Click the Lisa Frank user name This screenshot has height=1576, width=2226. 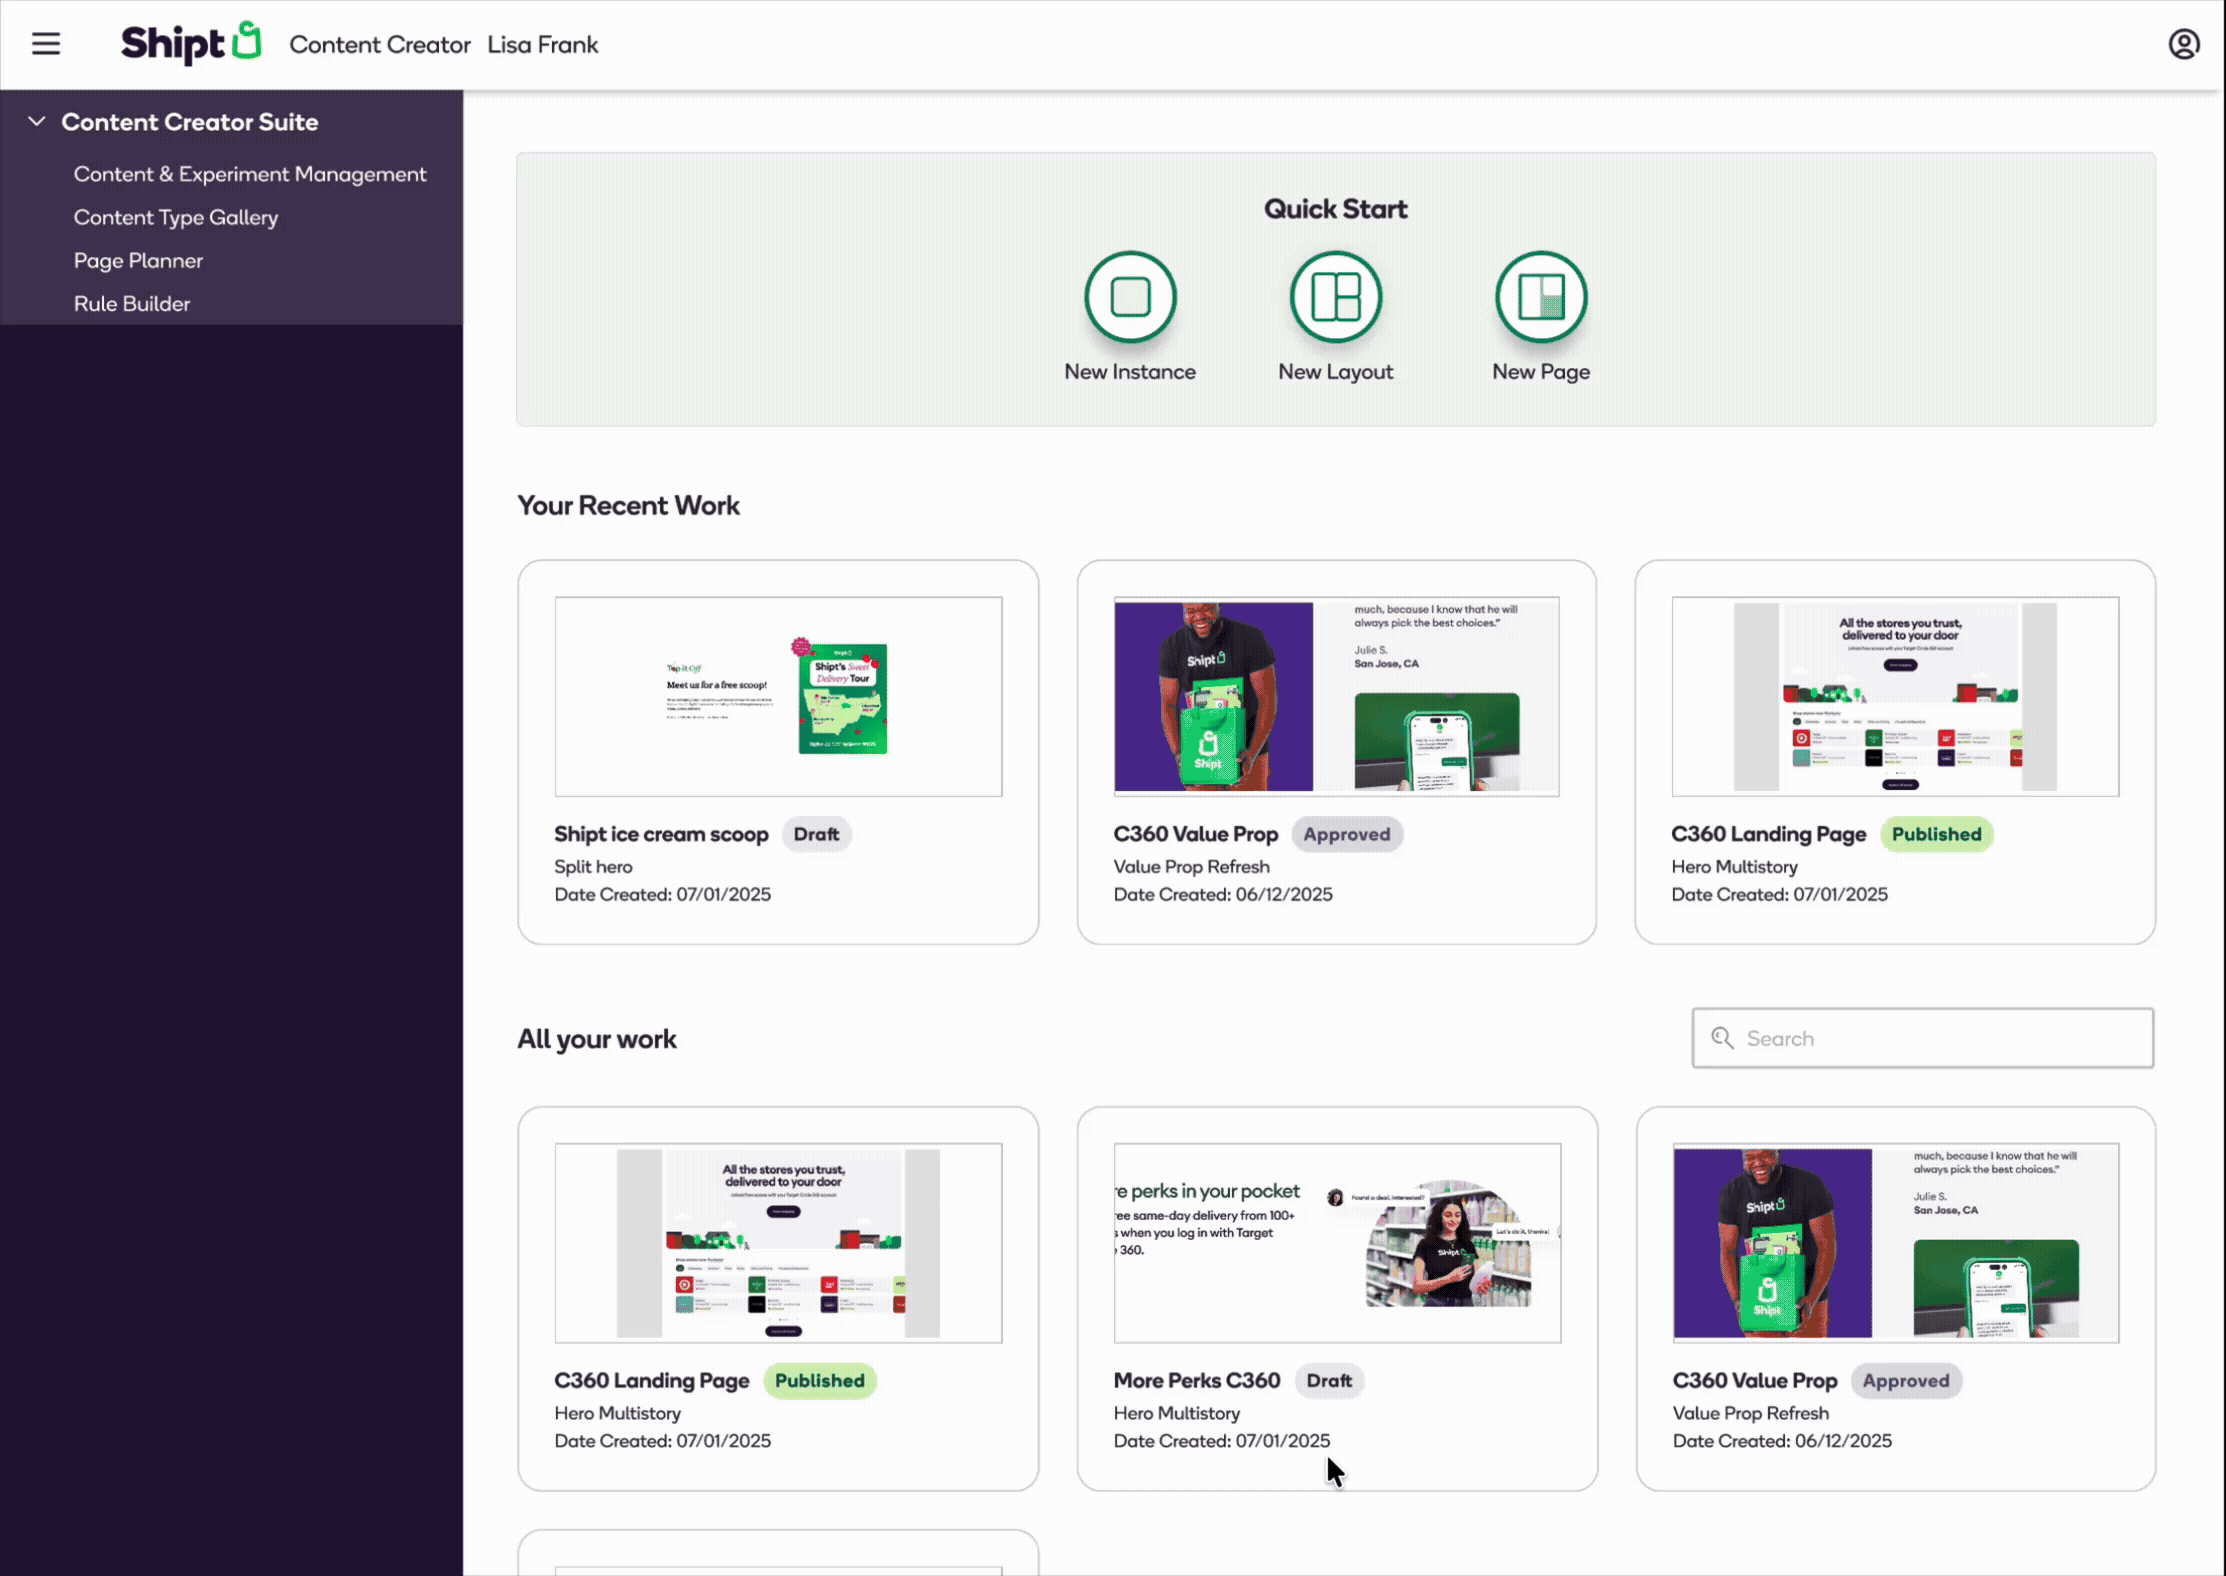543,44
